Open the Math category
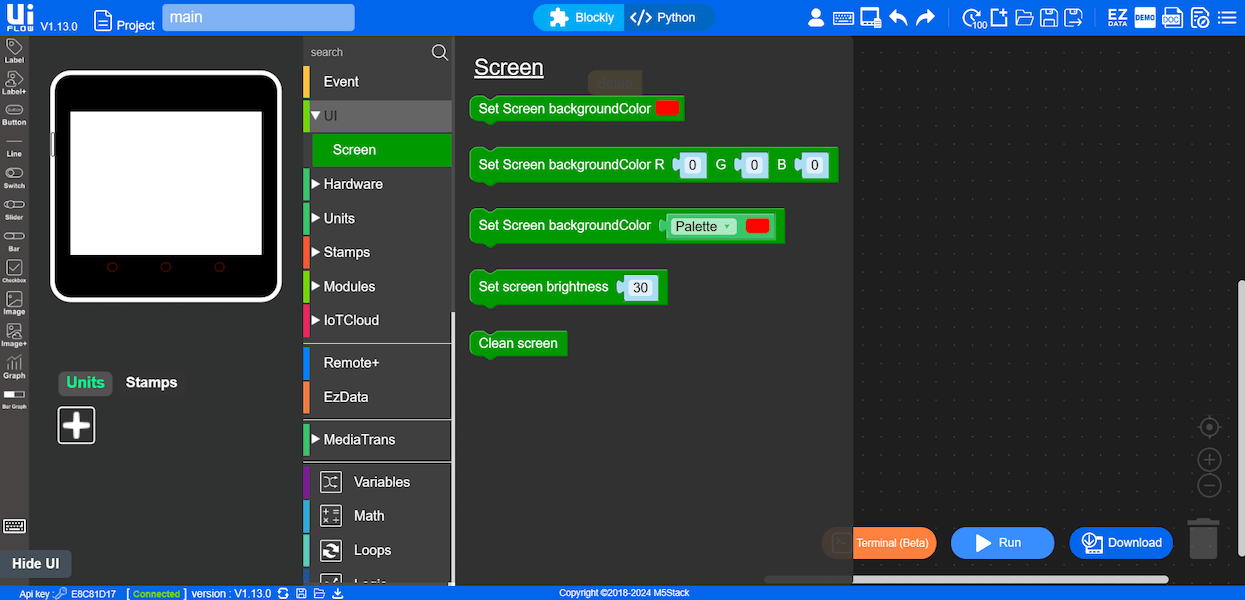This screenshot has width=1245, height=600. pos(377,516)
